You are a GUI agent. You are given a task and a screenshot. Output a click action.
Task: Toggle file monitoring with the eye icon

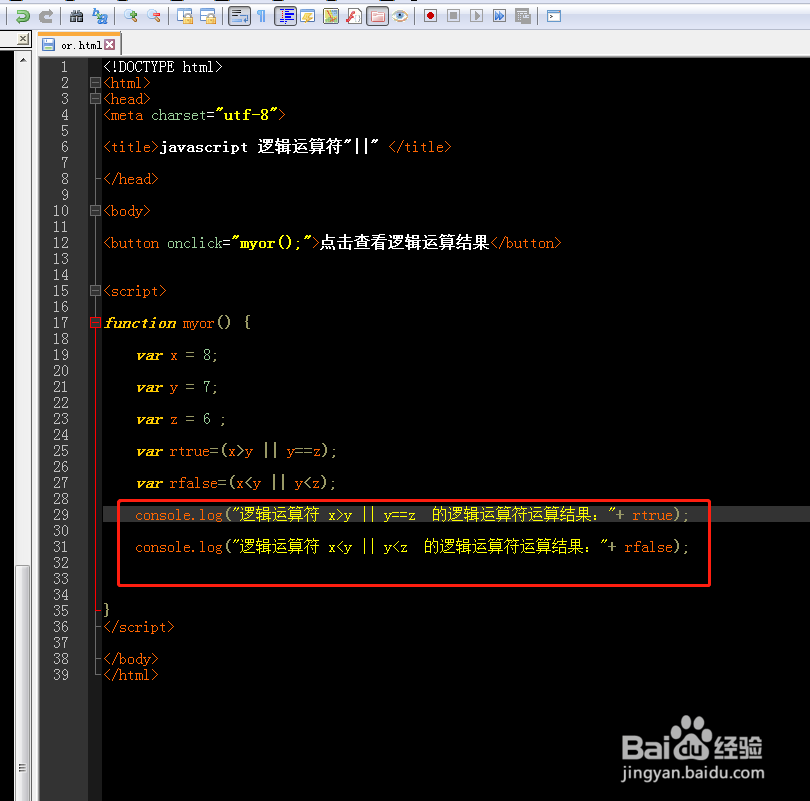400,17
